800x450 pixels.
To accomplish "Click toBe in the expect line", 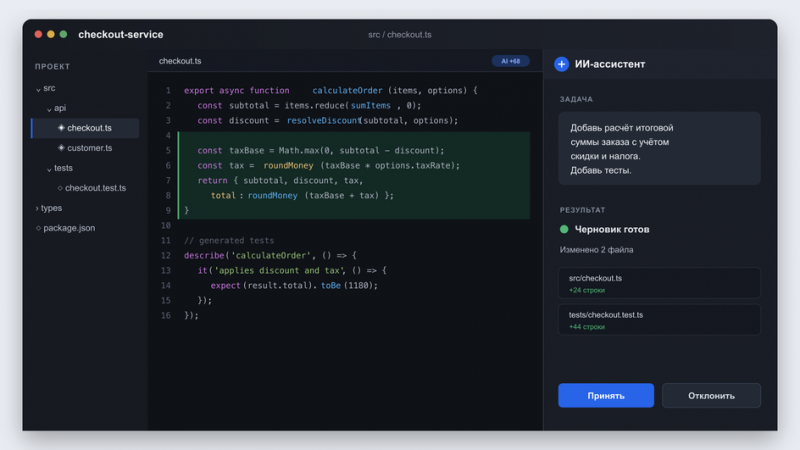I will pyautogui.click(x=331, y=285).
